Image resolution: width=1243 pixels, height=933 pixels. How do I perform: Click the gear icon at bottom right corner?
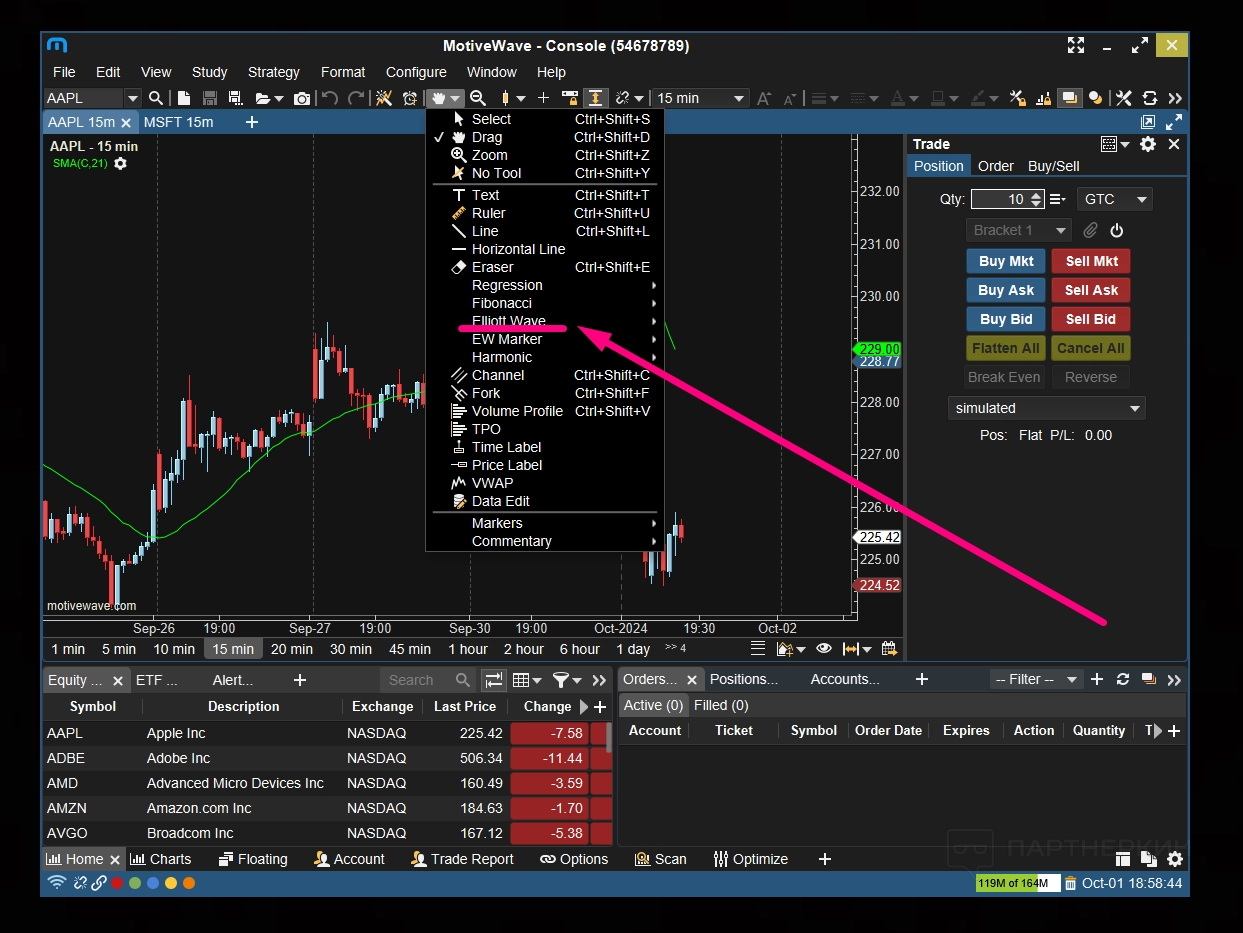tap(1175, 859)
